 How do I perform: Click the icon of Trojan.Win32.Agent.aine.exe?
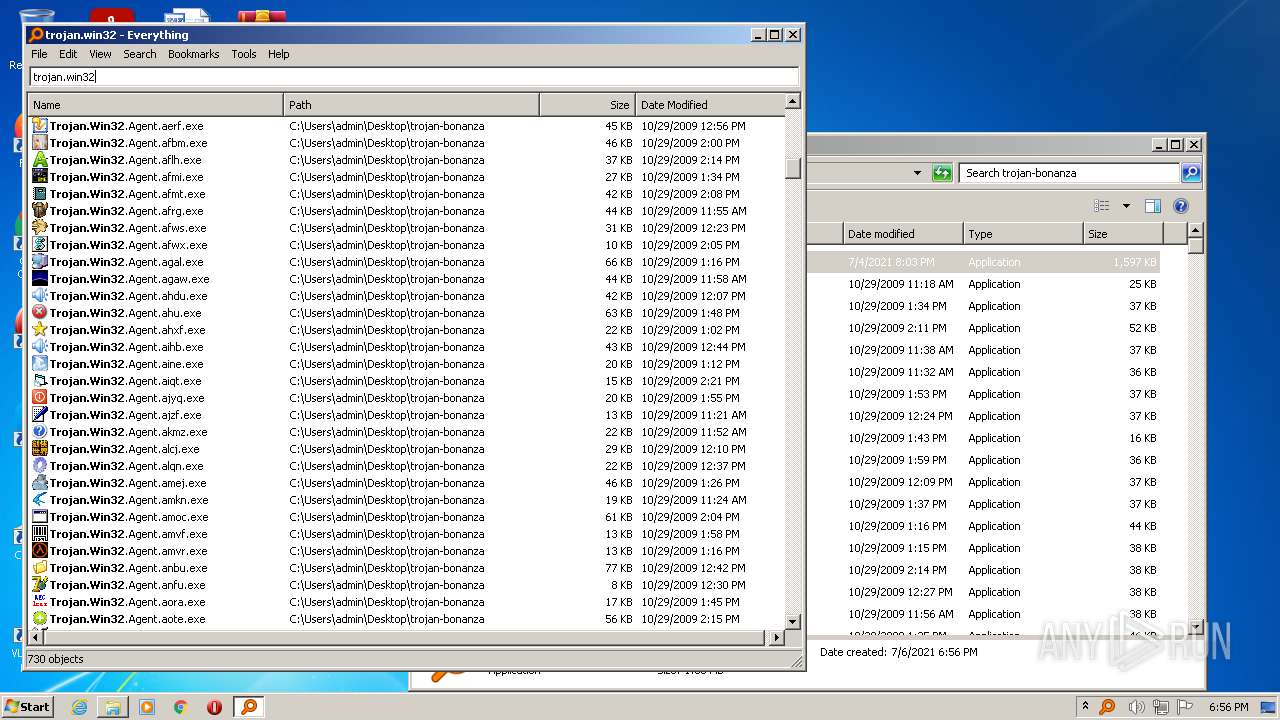tap(40, 364)
